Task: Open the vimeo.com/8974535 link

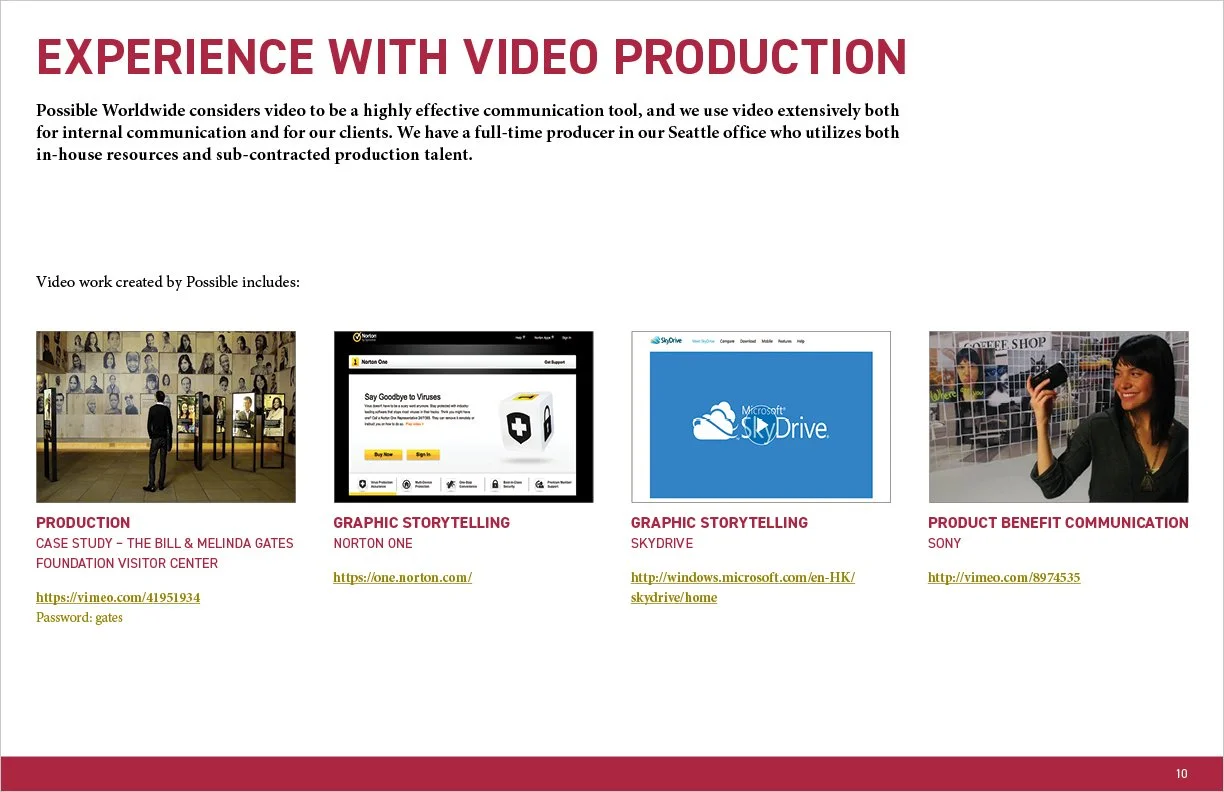Action: click(1004, 578)
